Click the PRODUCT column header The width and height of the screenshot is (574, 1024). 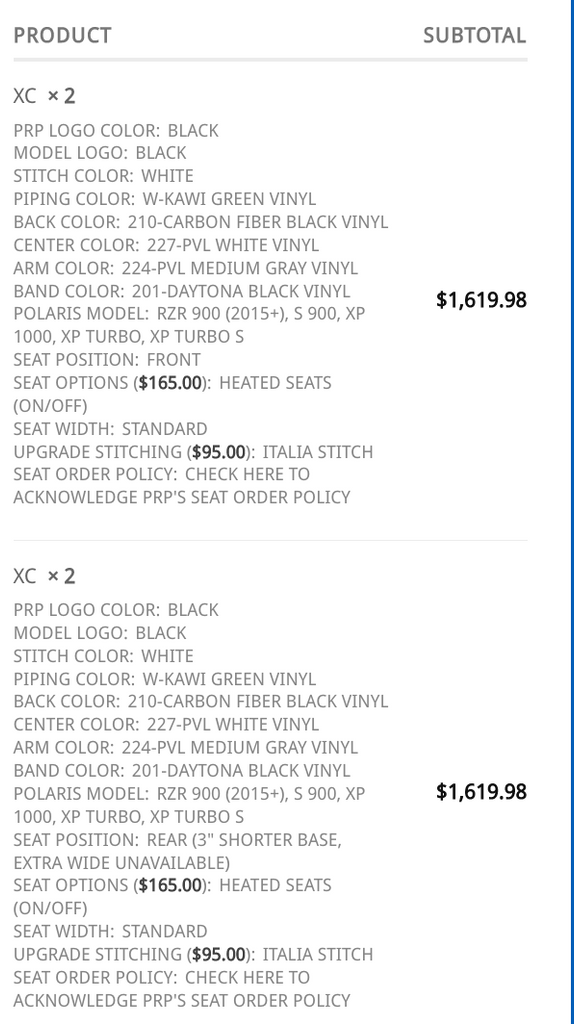[x=62, y=35]
